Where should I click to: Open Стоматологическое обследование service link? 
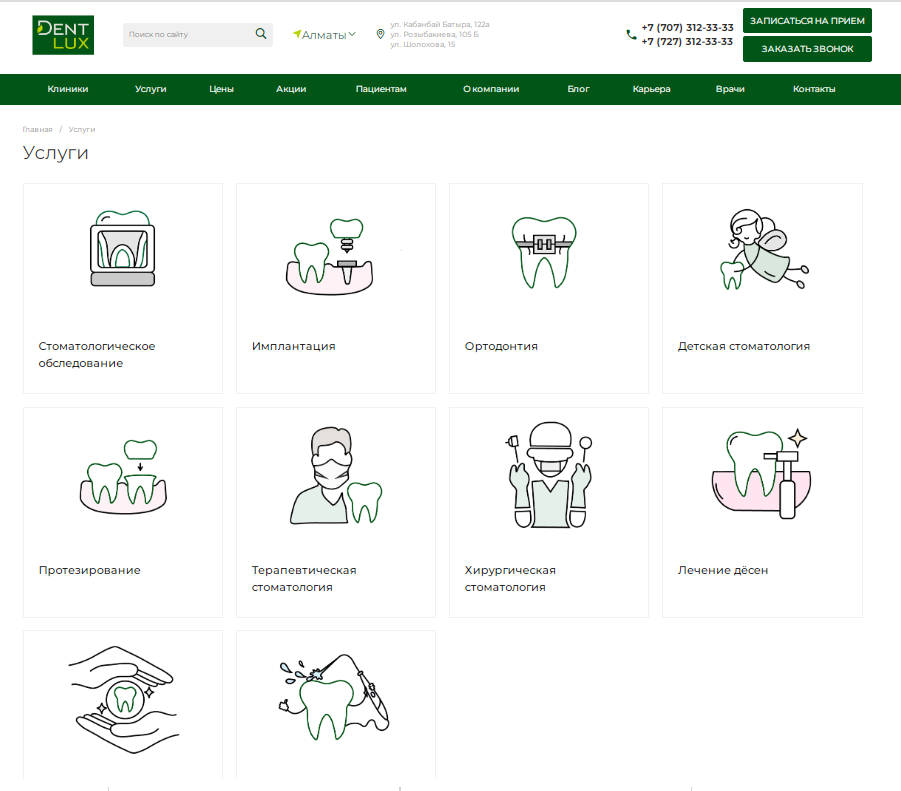tap(97, 354)
